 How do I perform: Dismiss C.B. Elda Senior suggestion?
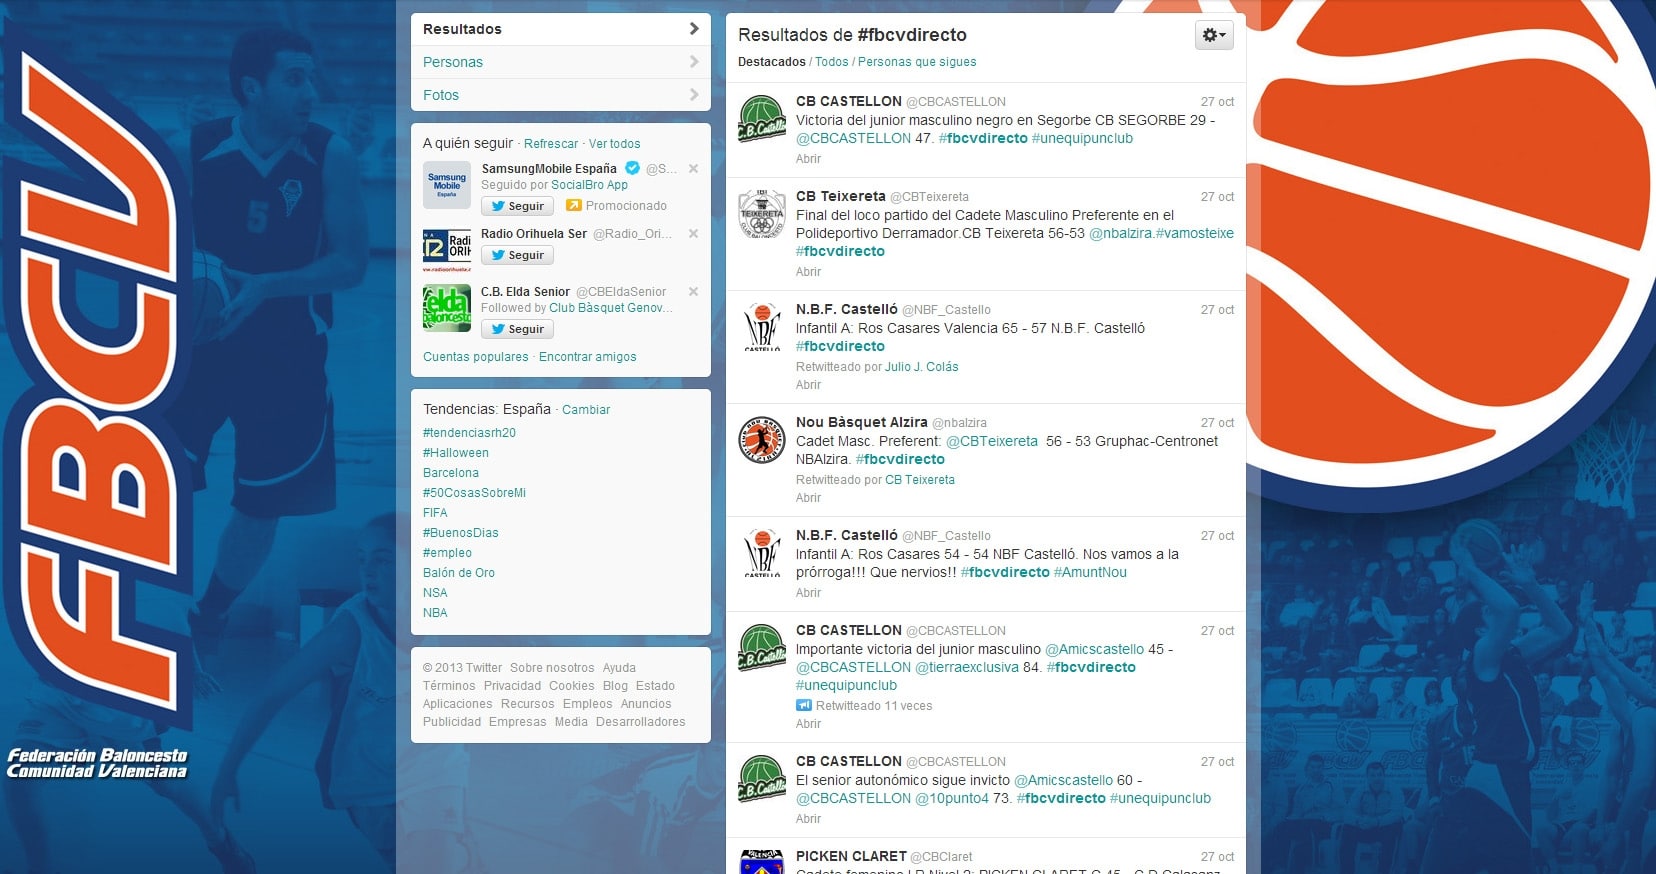pyautogui.click(x=693, y=292)
